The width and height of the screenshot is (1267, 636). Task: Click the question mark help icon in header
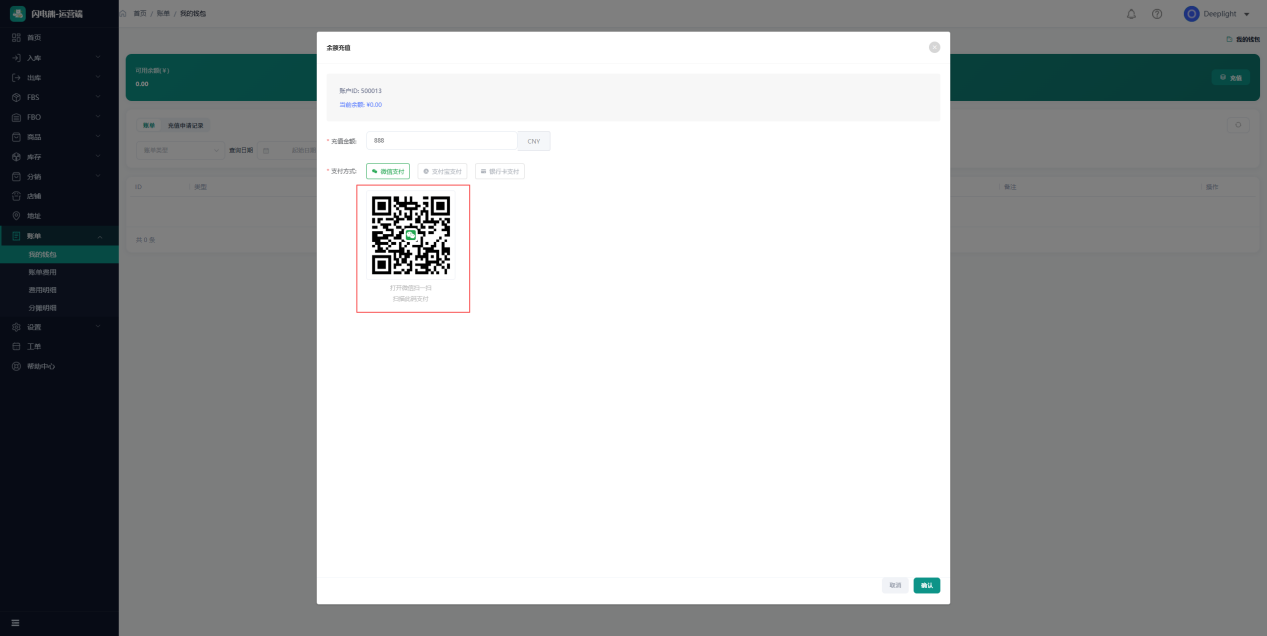(x=1157, y=14)
